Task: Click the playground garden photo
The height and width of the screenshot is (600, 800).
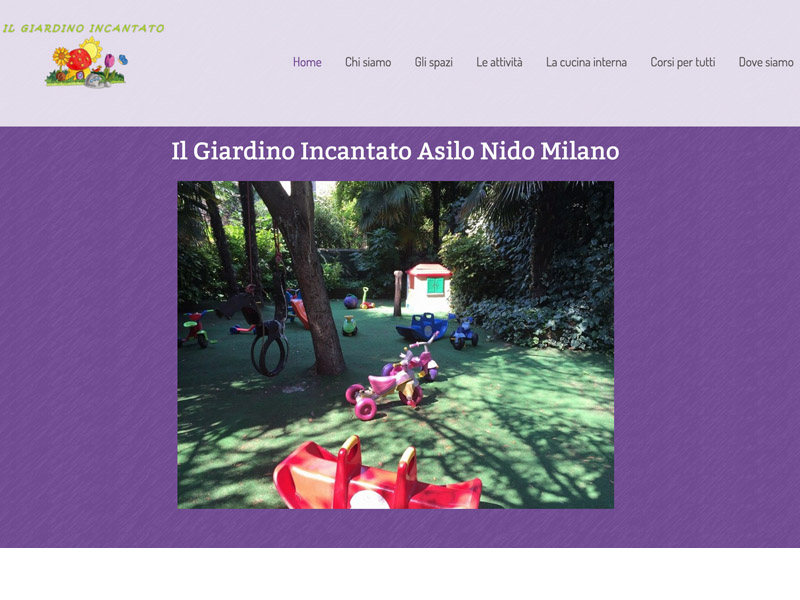Action: (395, 345)
